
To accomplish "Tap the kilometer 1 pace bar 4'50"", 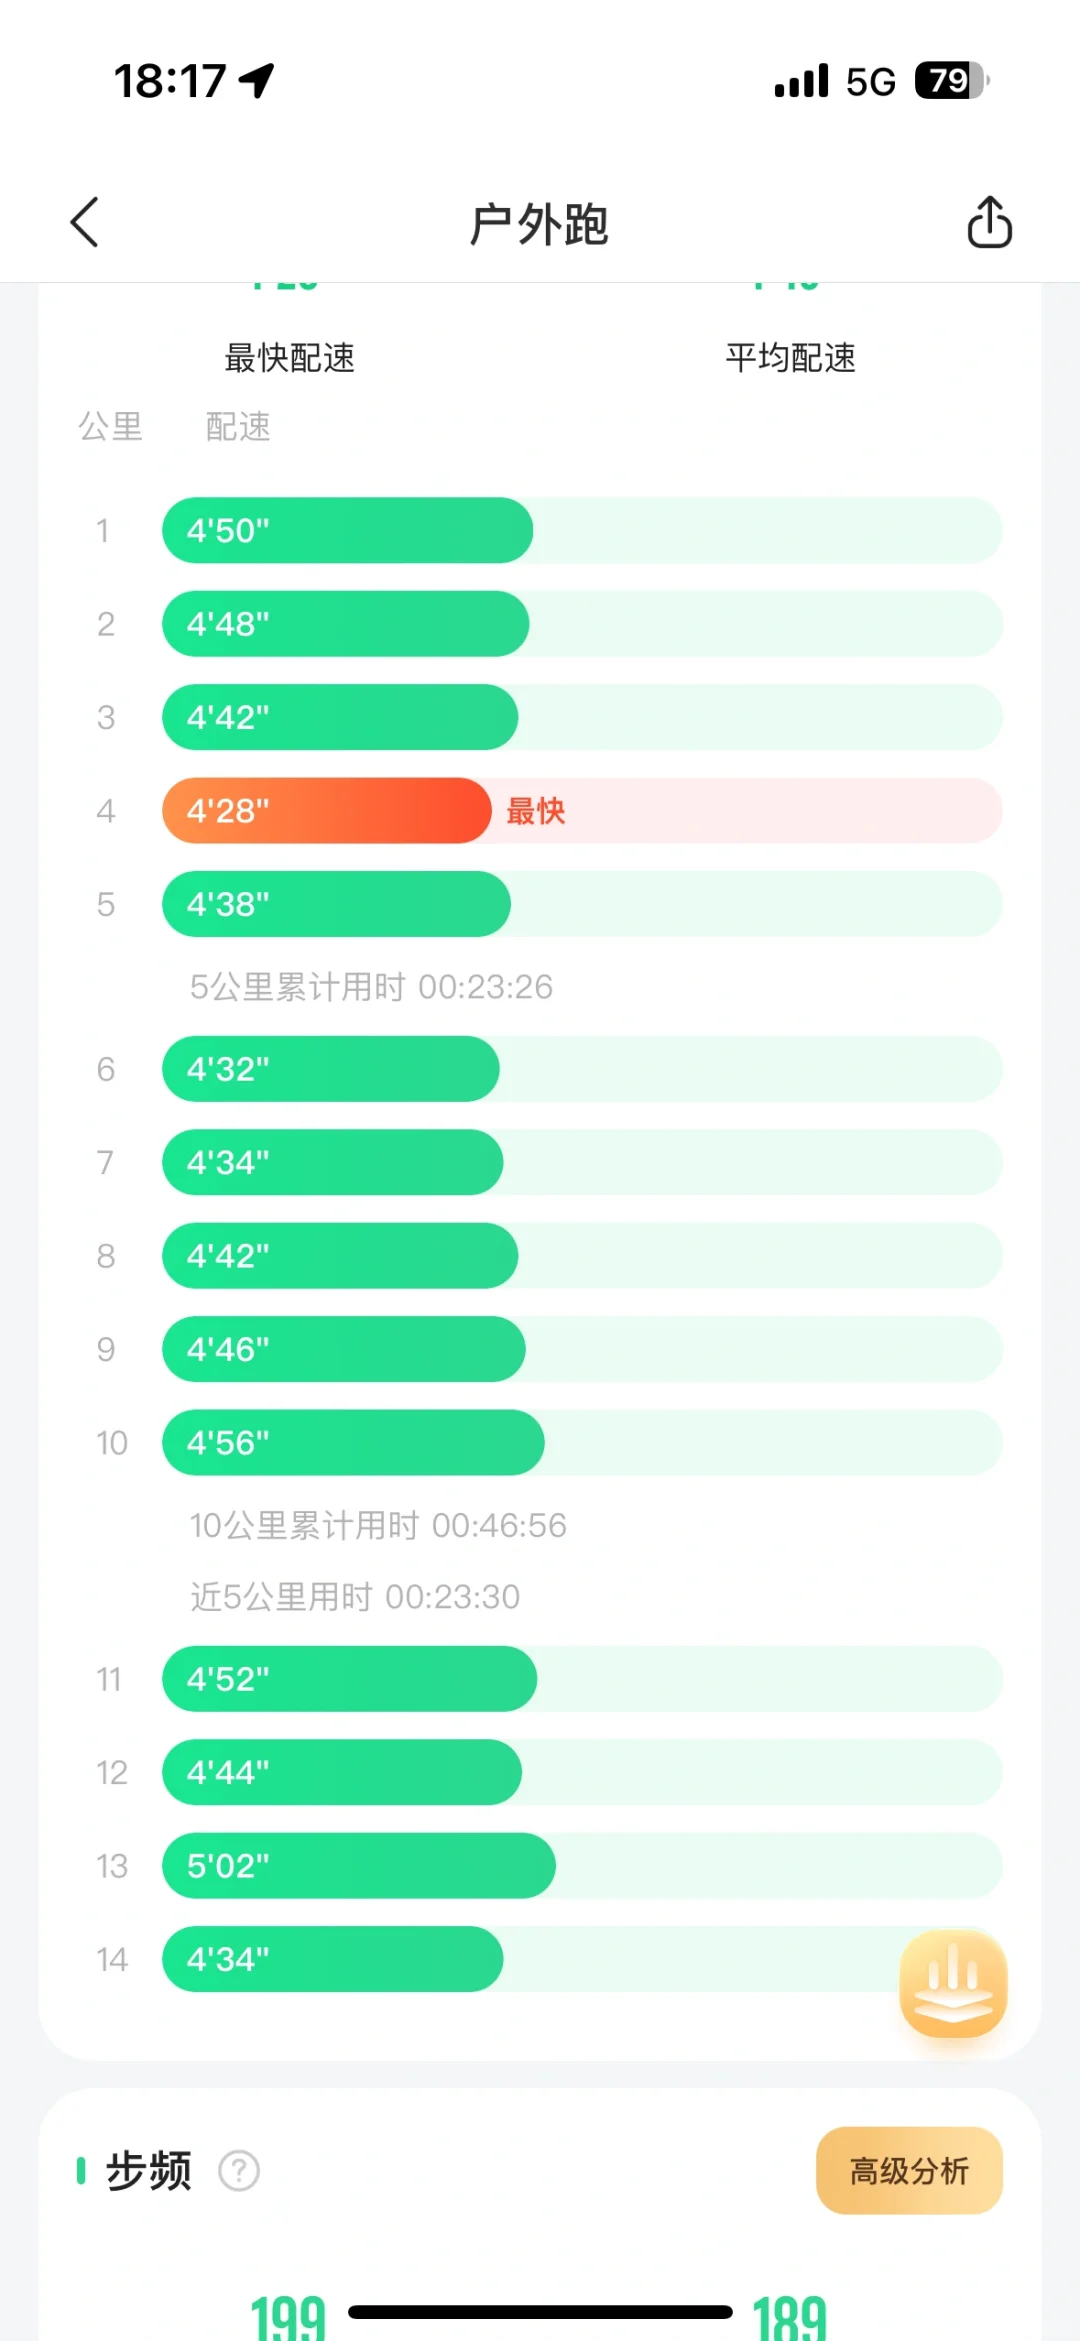I will [x=347, y=530].
